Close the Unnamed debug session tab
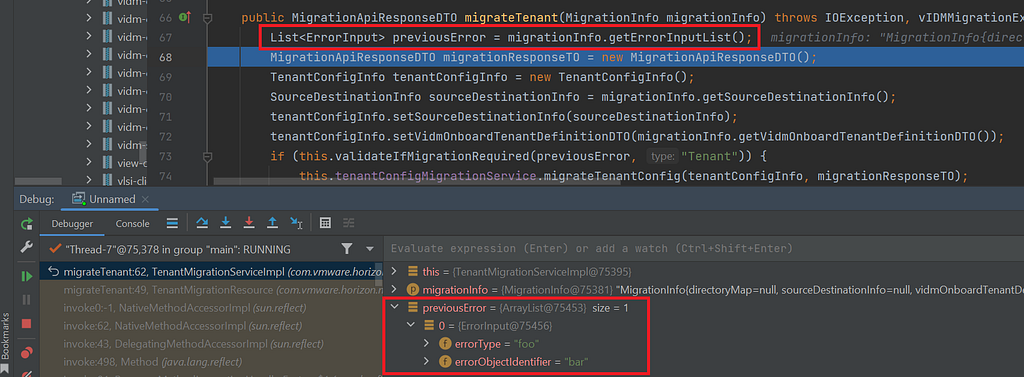 pos(145,199)
